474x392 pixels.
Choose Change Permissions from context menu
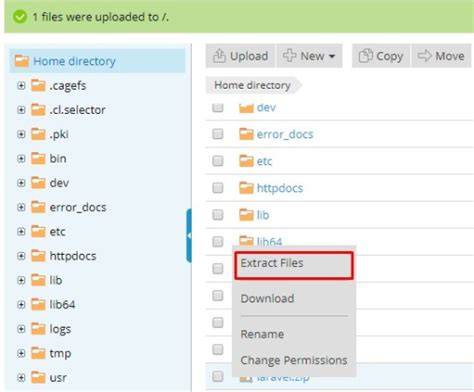(294, 360)
